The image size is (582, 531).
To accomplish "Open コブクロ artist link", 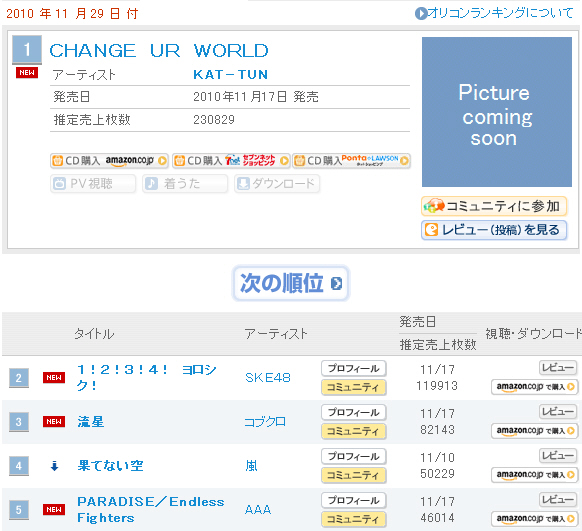I will [x=265, y=422].
